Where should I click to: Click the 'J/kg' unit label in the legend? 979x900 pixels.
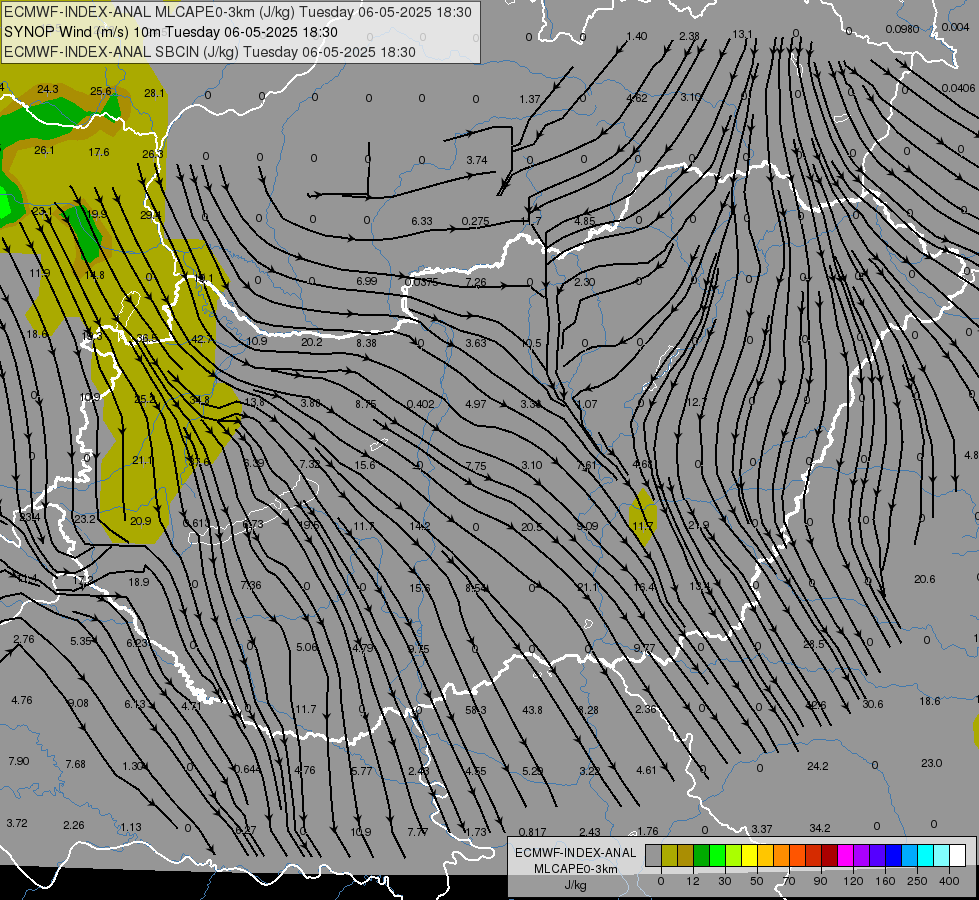click(x=576, y=885)
